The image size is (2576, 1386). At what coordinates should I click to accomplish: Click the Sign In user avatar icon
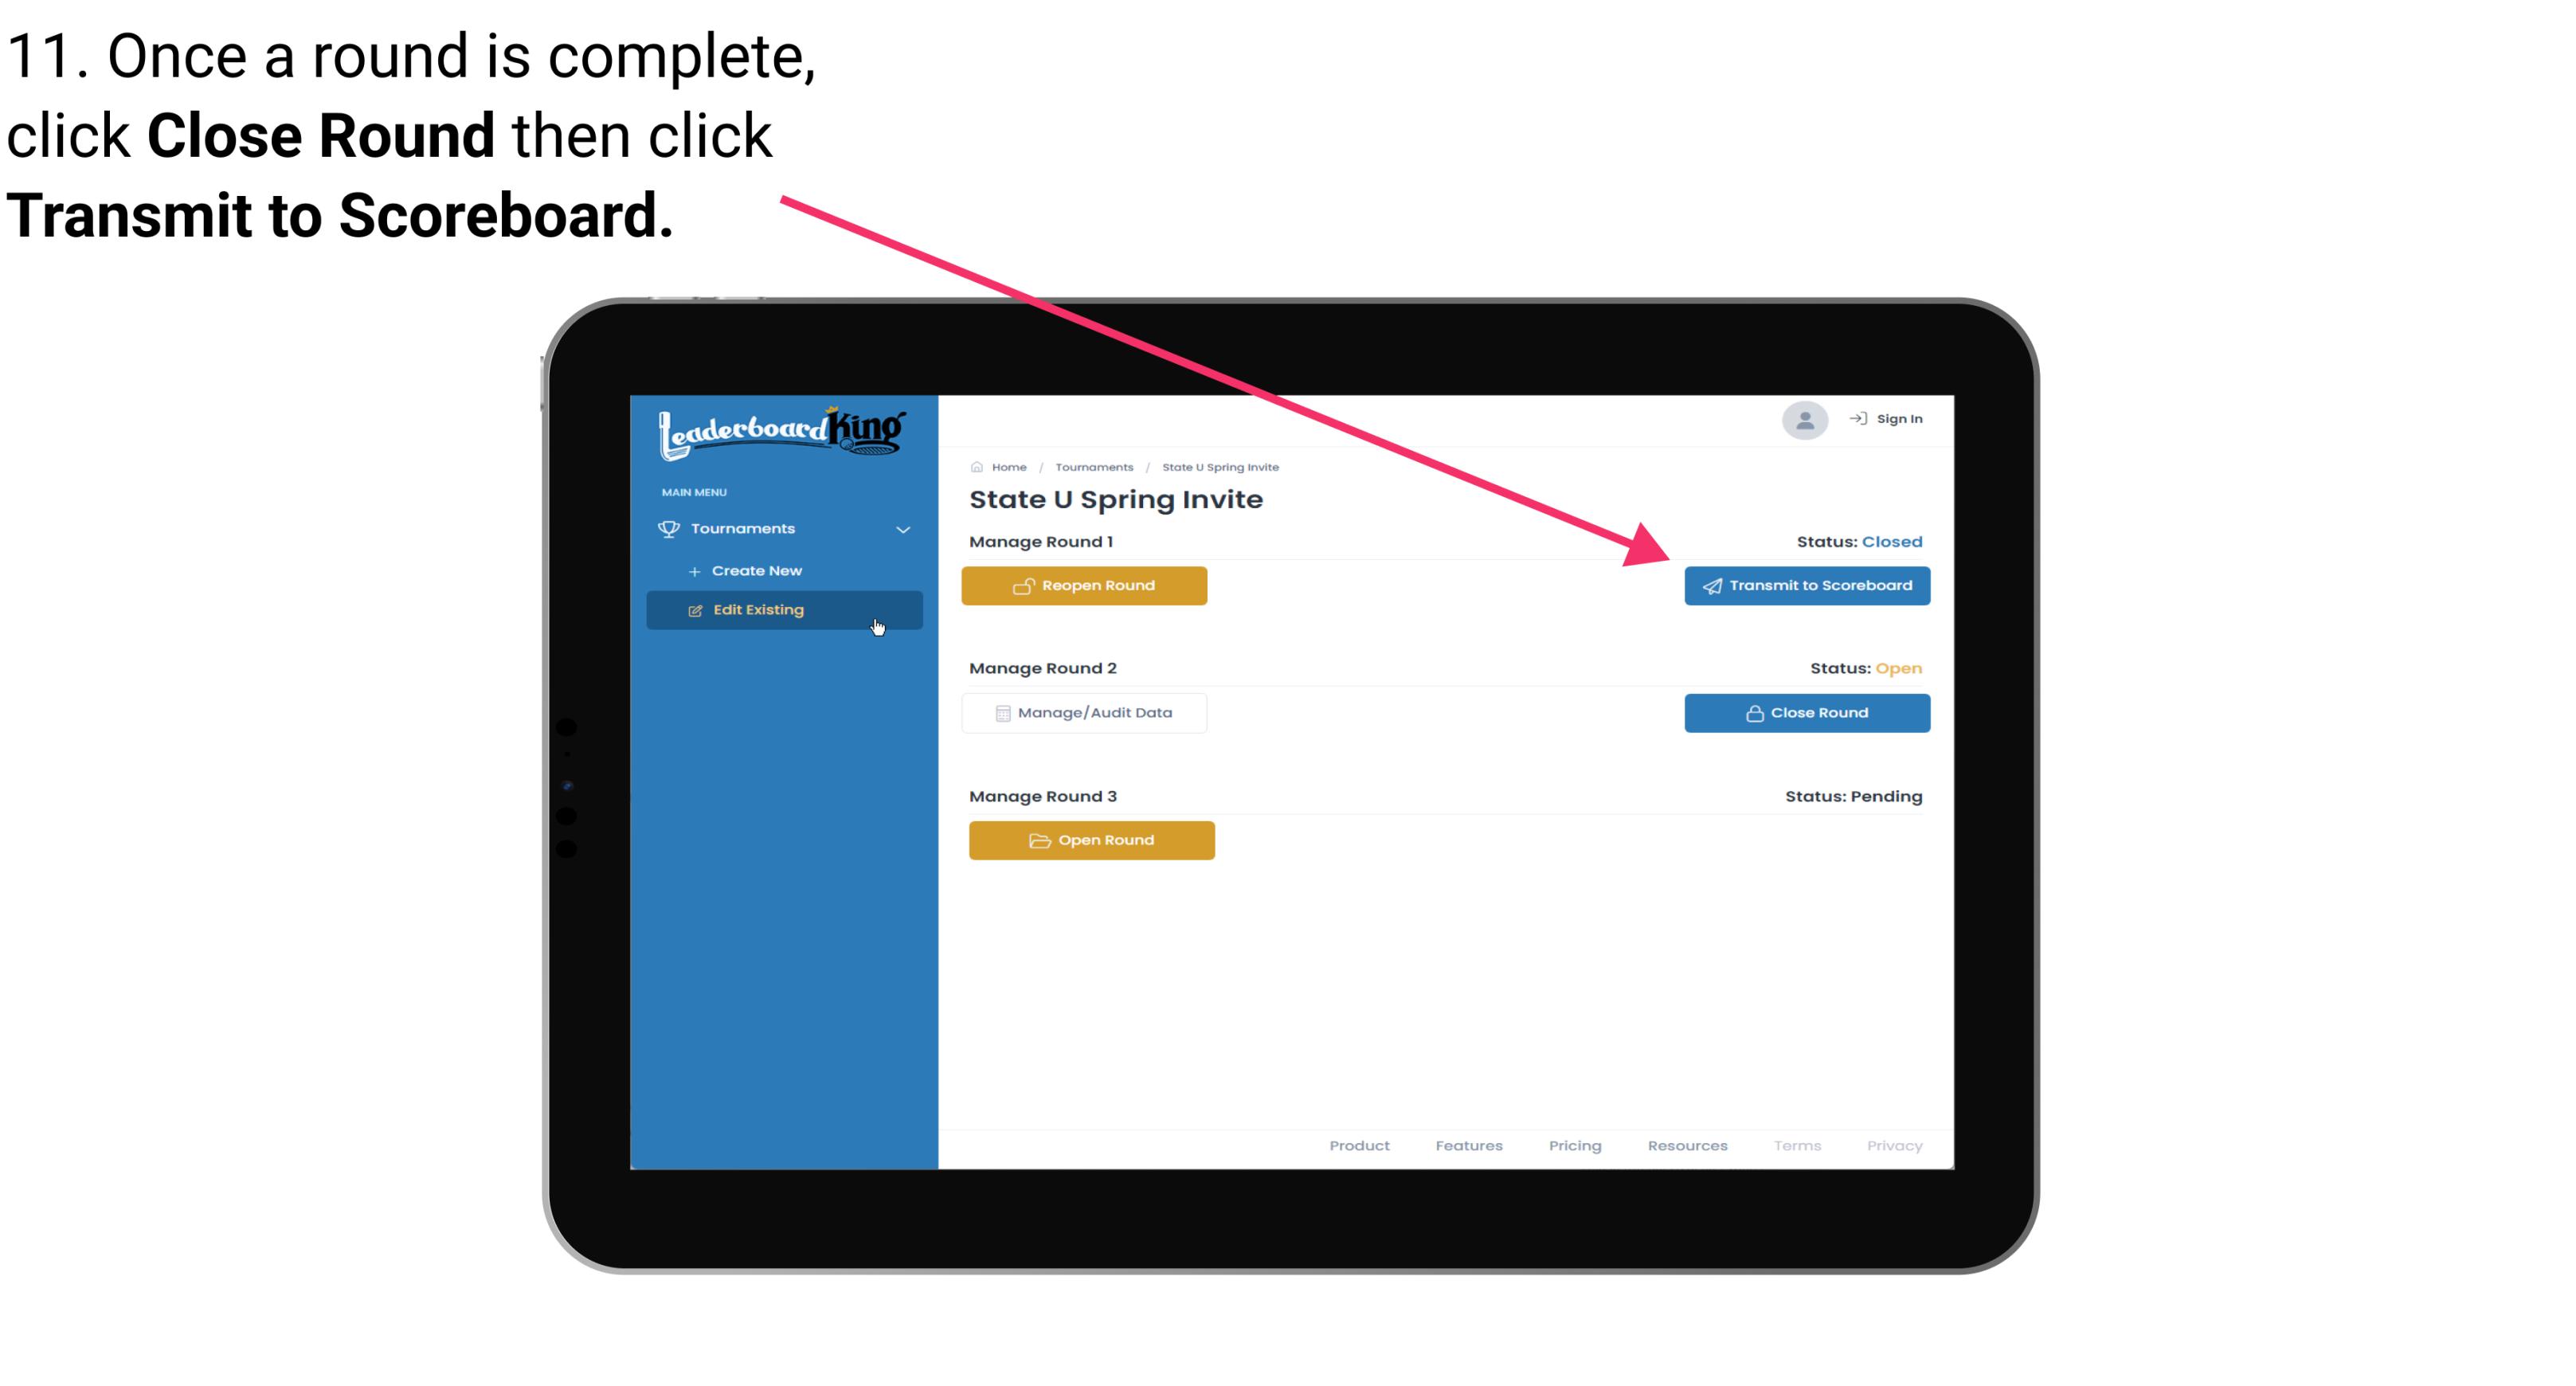(1803, 421)
